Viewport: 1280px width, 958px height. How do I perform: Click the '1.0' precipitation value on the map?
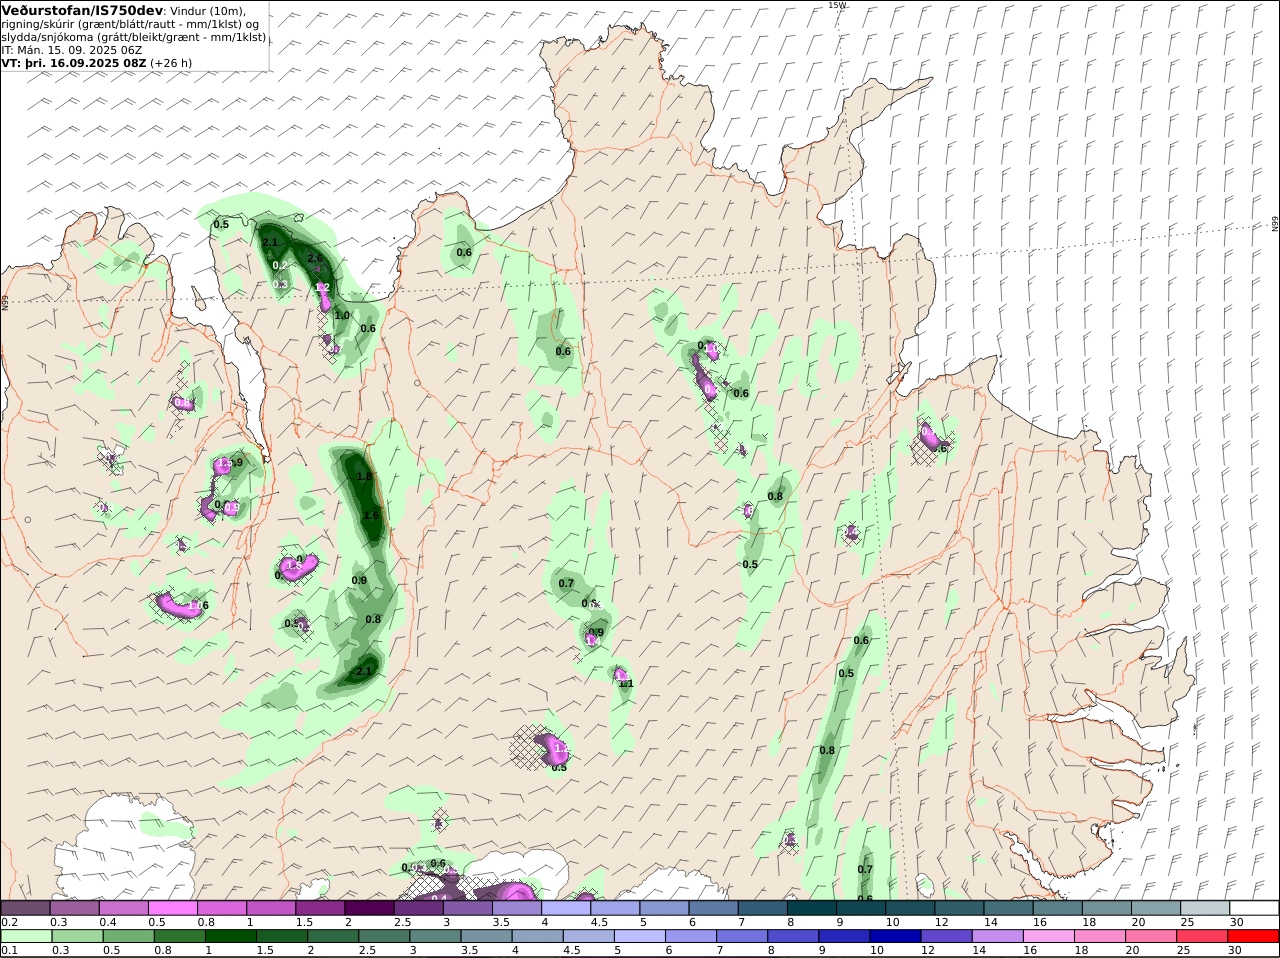click(342, 315)
